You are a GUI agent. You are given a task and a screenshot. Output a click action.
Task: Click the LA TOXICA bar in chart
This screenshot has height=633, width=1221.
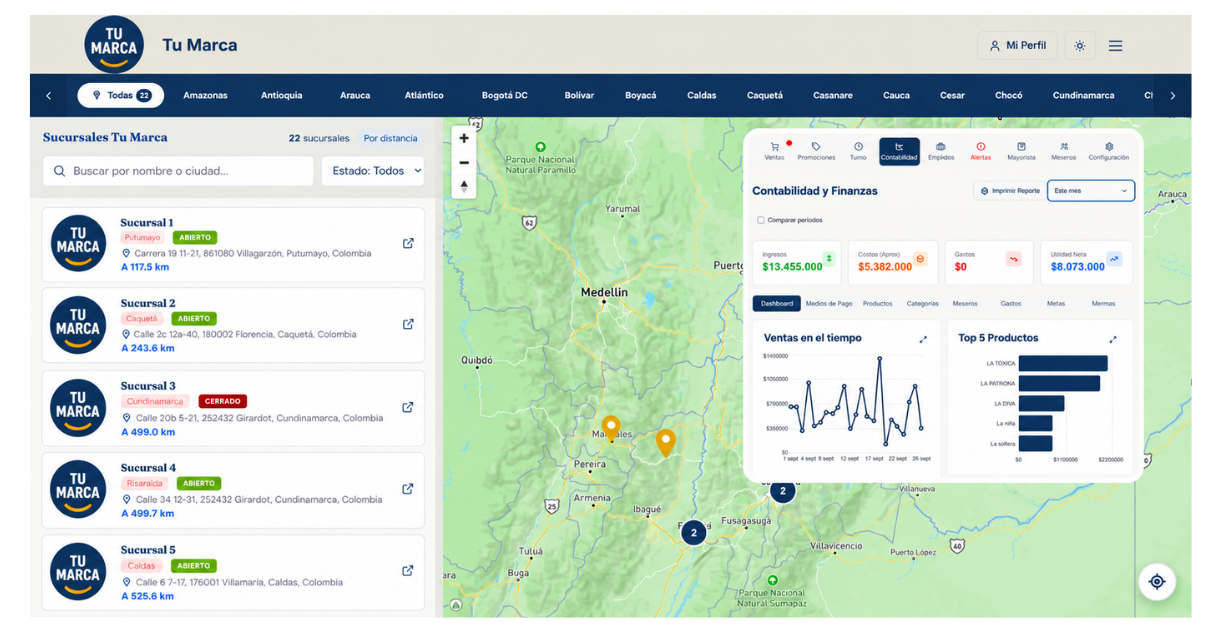point(1063,363)
